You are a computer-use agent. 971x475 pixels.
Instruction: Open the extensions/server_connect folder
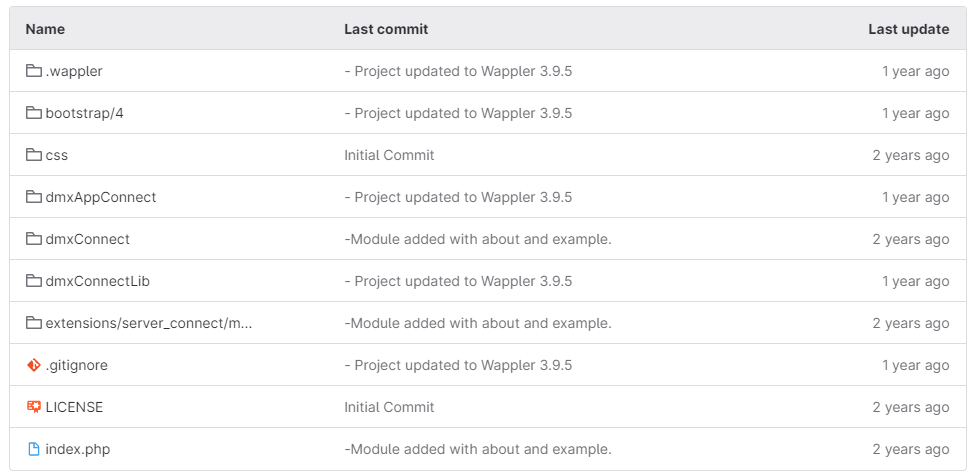pos(148,323)
